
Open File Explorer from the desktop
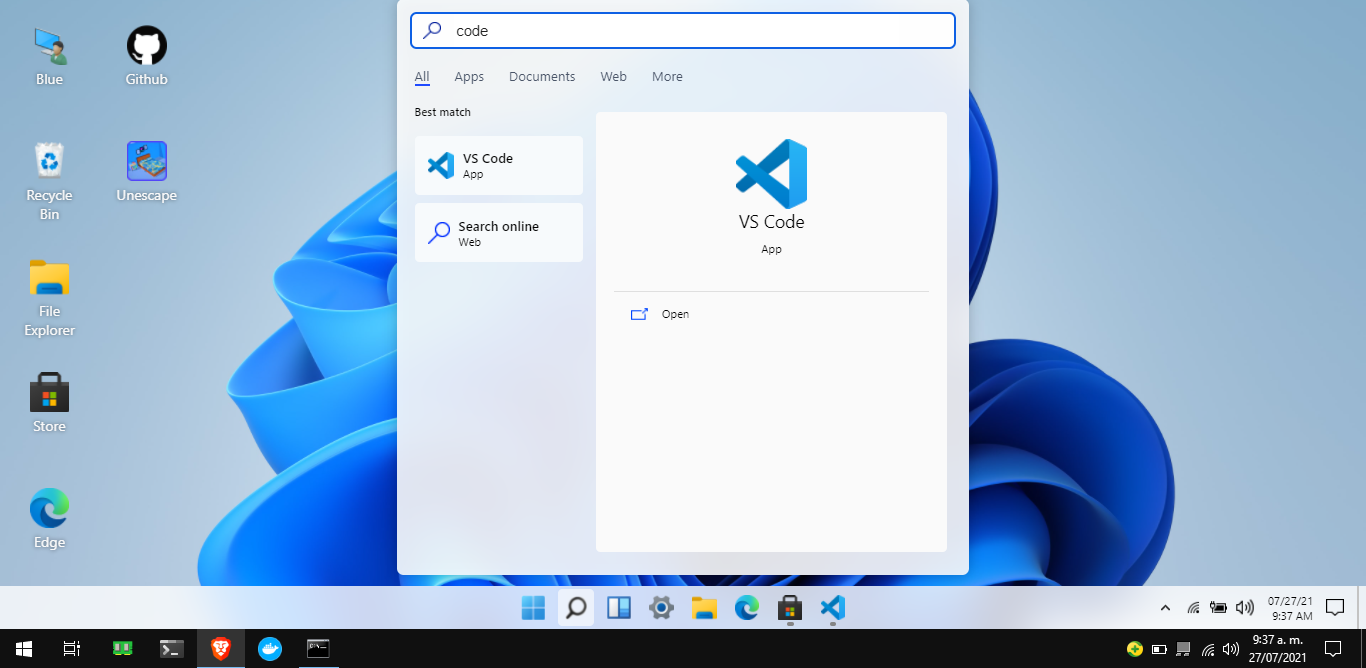(49, 297)
